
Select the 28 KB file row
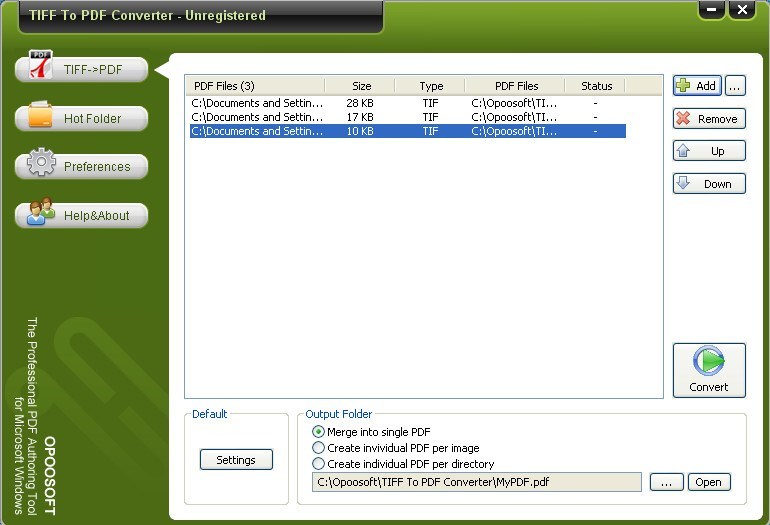point(408,103)
